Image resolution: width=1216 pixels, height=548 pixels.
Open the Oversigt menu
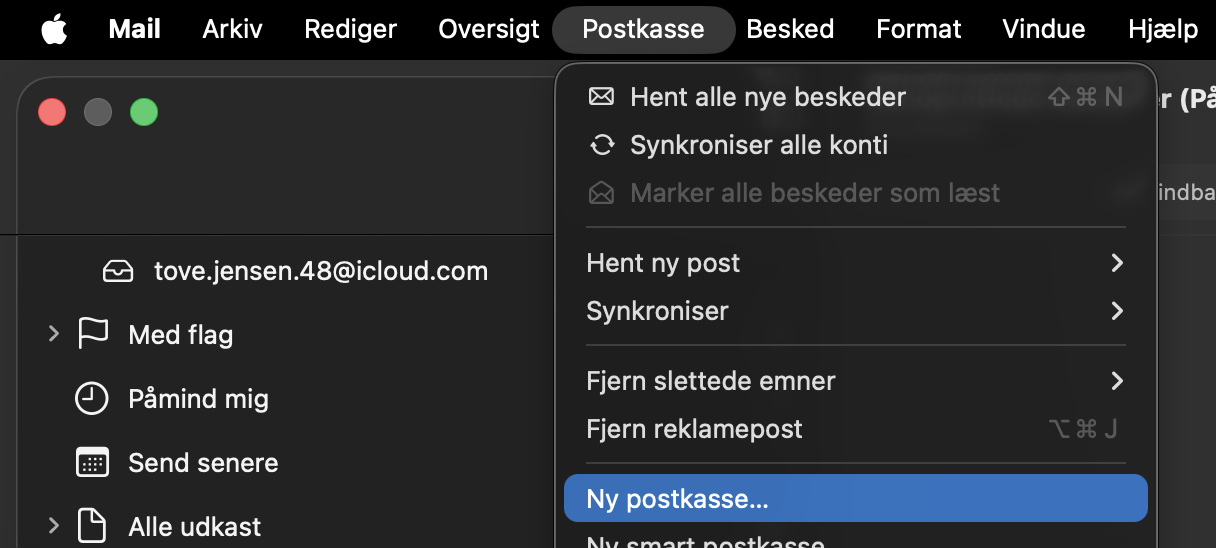coord(489,30)
